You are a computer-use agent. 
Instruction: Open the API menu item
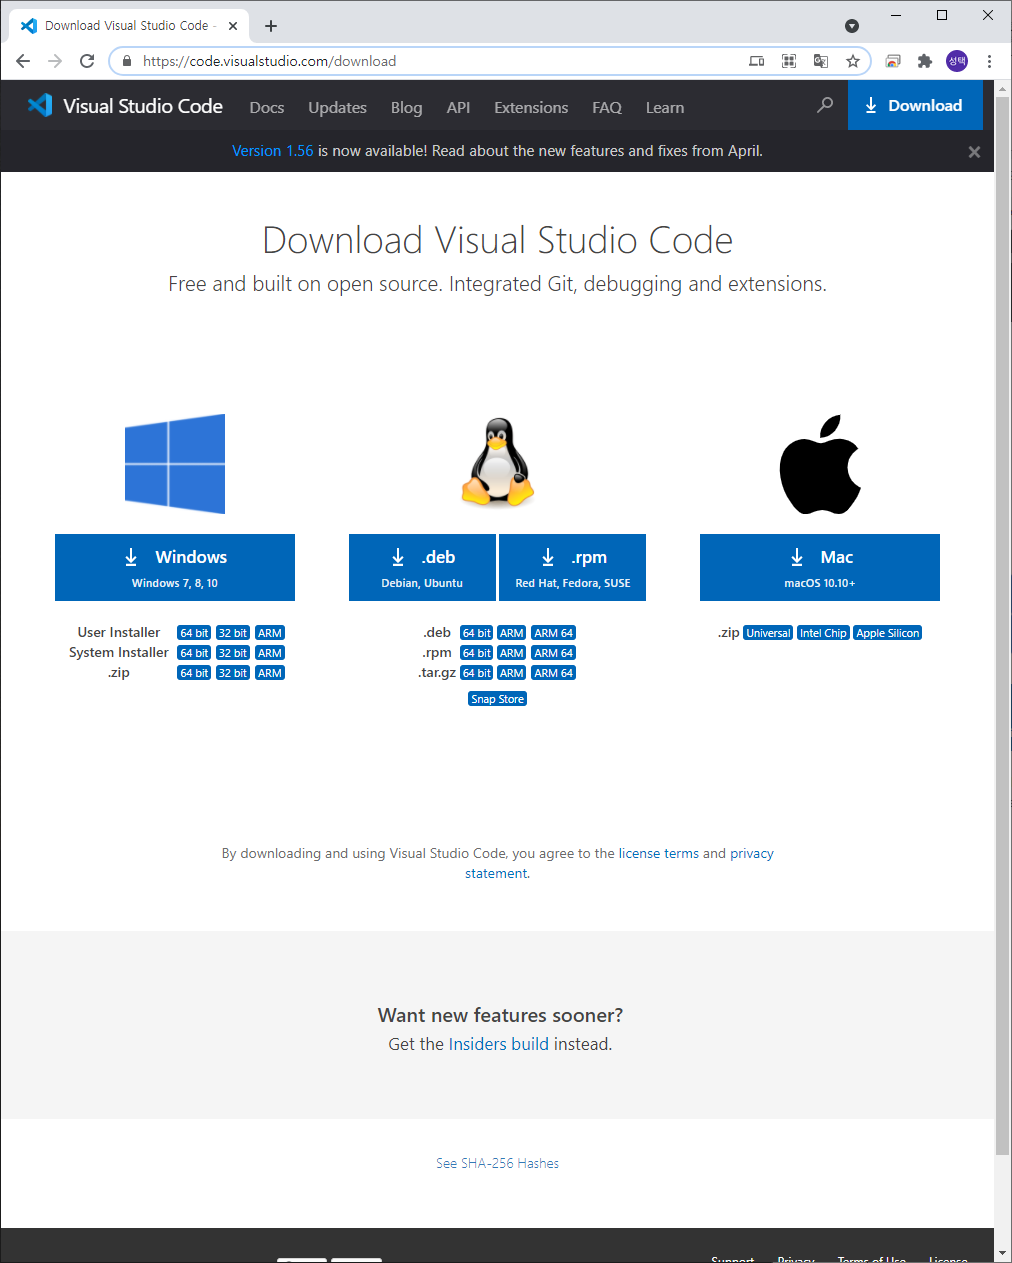(x=458, y=107)
